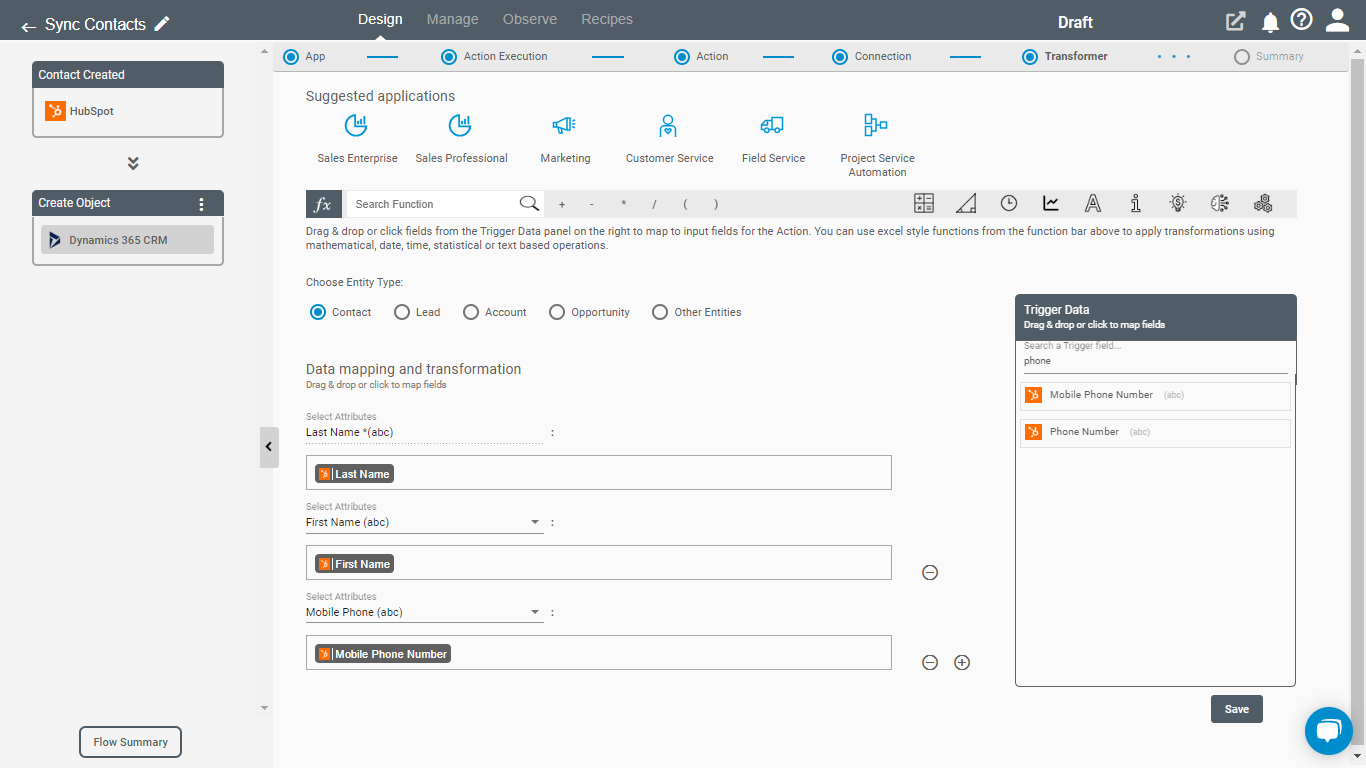Open the financial lightbulb functions icon

[1178, 203]
